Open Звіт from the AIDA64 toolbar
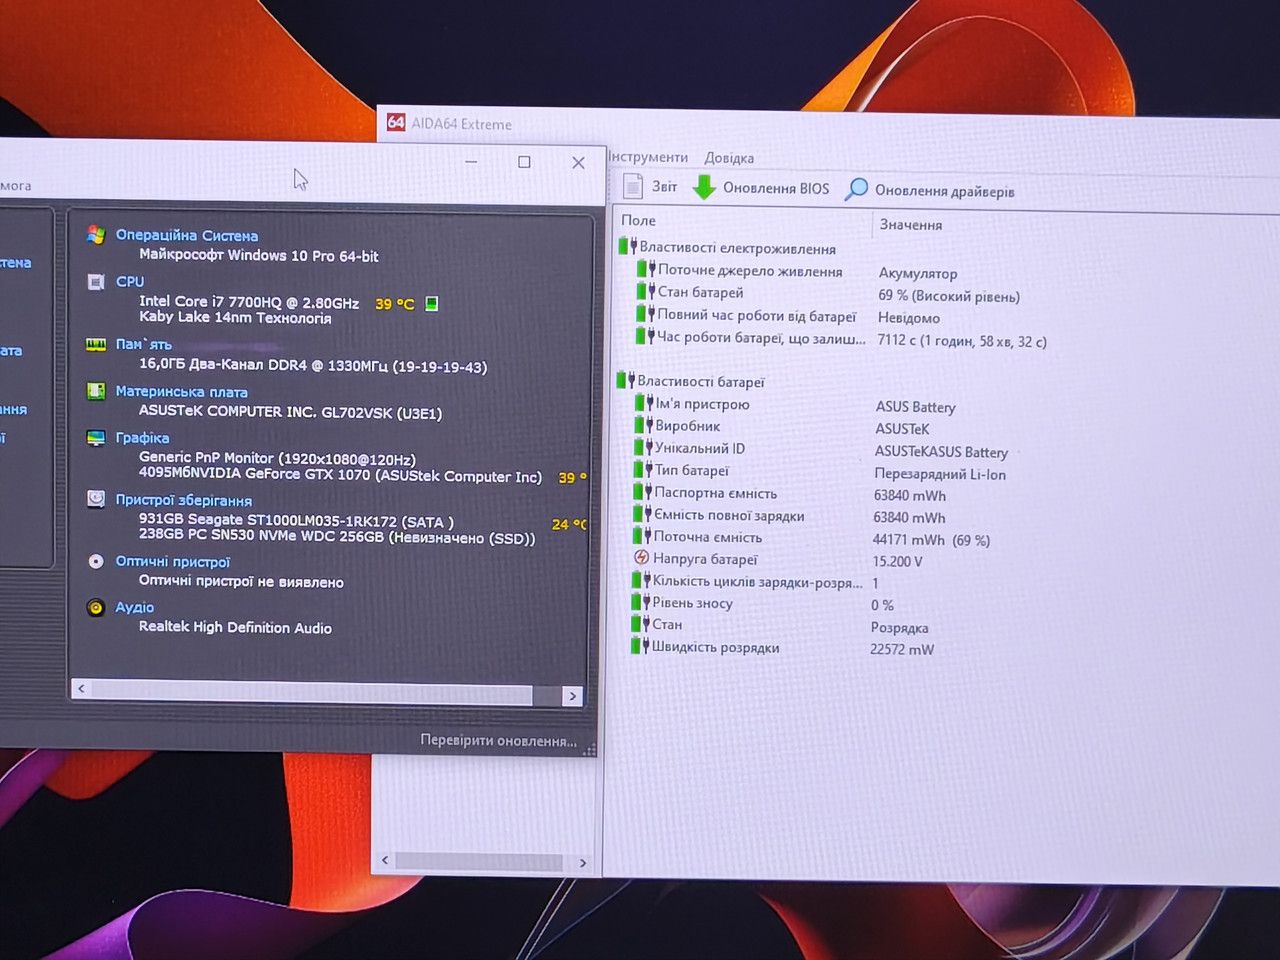 pyautogui.click(x=650, y=186)
